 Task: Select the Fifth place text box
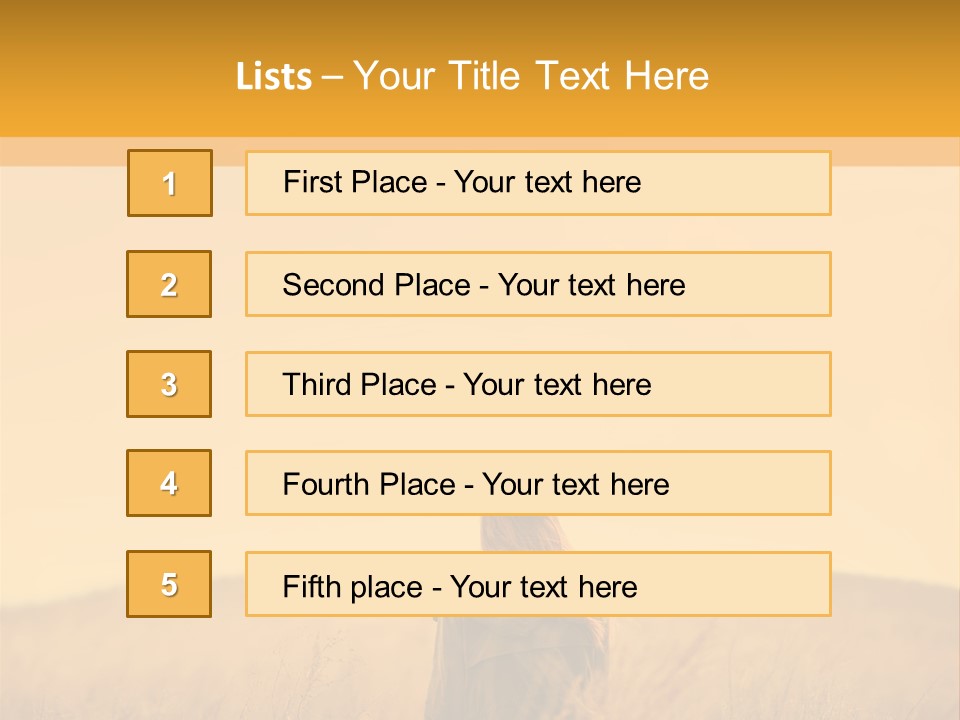click(x=538, y=584)
